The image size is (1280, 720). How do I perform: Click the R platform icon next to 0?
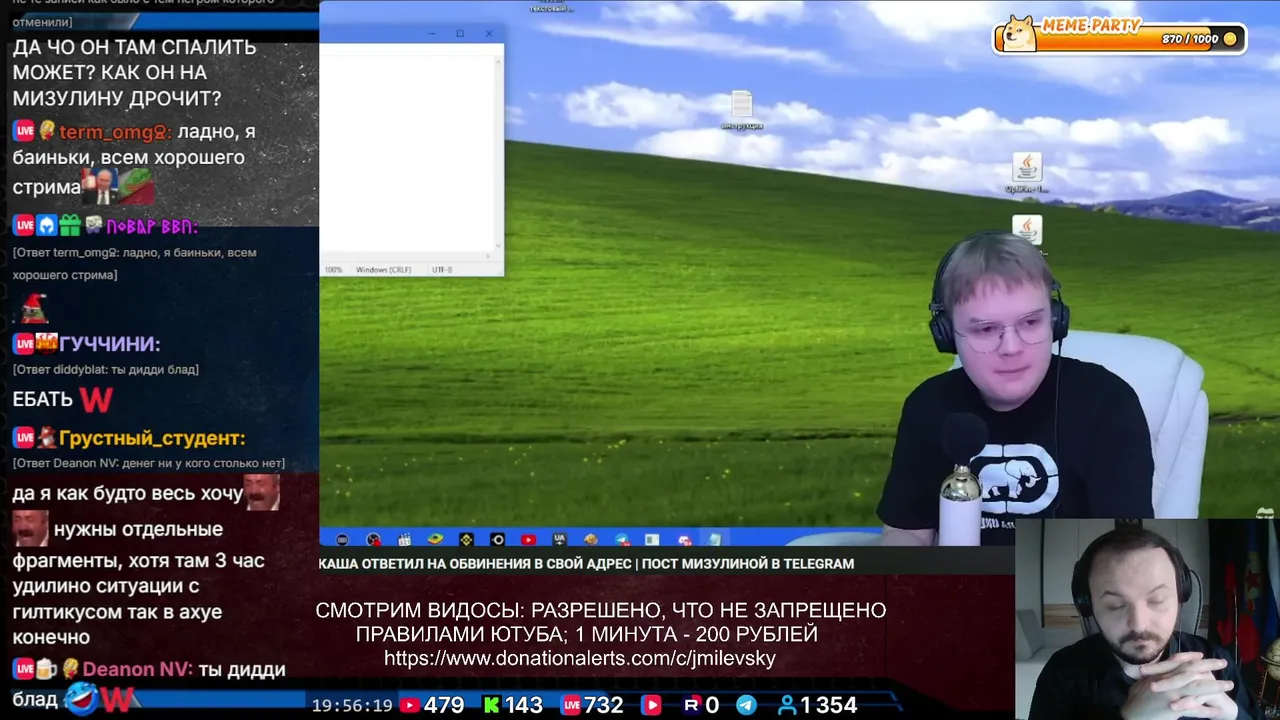point(691,705)
